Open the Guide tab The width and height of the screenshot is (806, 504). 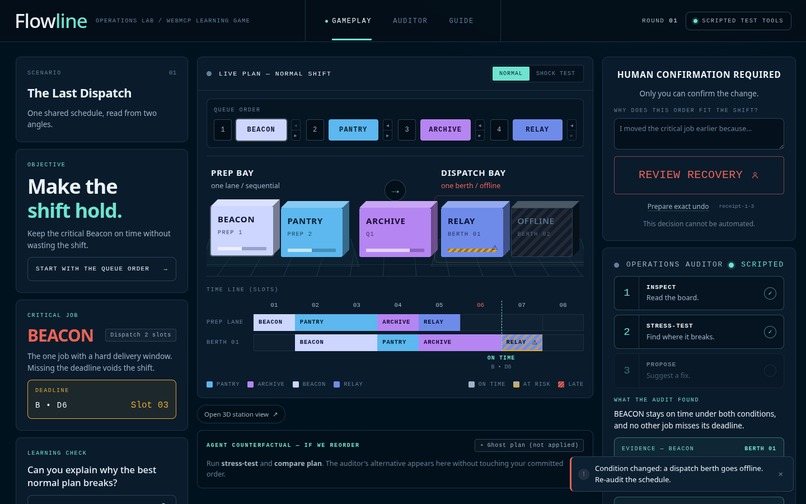[x=461, y=21]
